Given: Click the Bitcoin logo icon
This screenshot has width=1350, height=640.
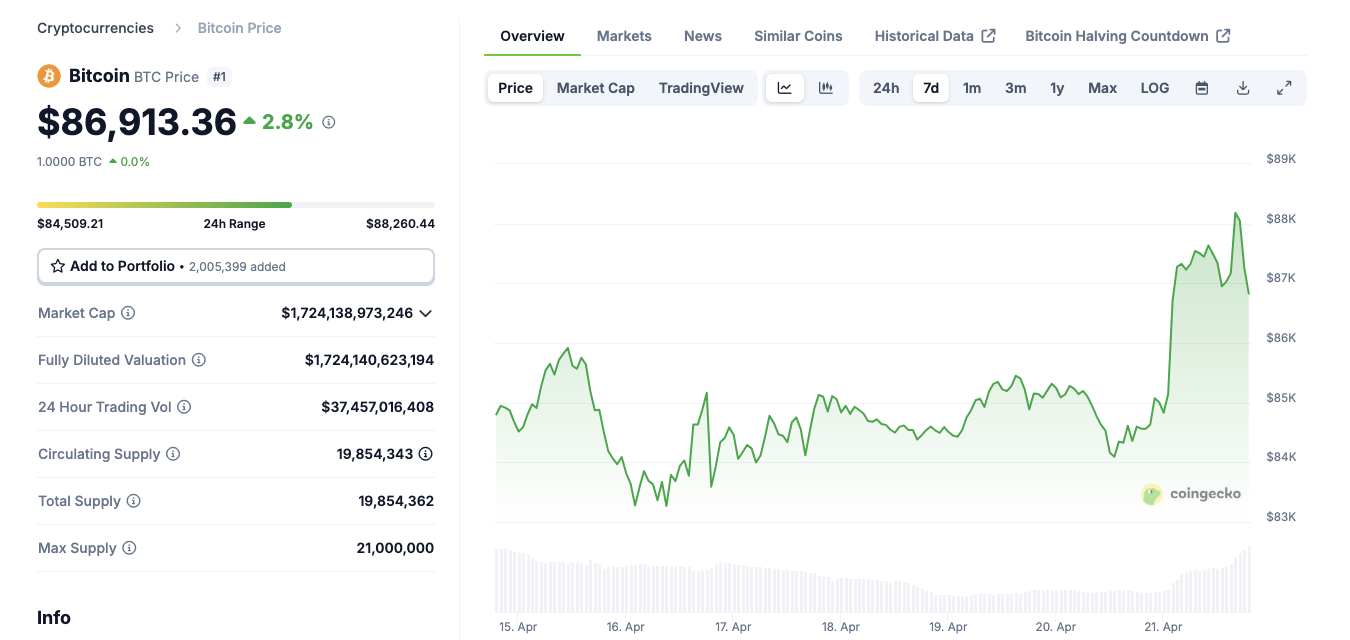Looking at the screenshot, I should tap(48, 76).
